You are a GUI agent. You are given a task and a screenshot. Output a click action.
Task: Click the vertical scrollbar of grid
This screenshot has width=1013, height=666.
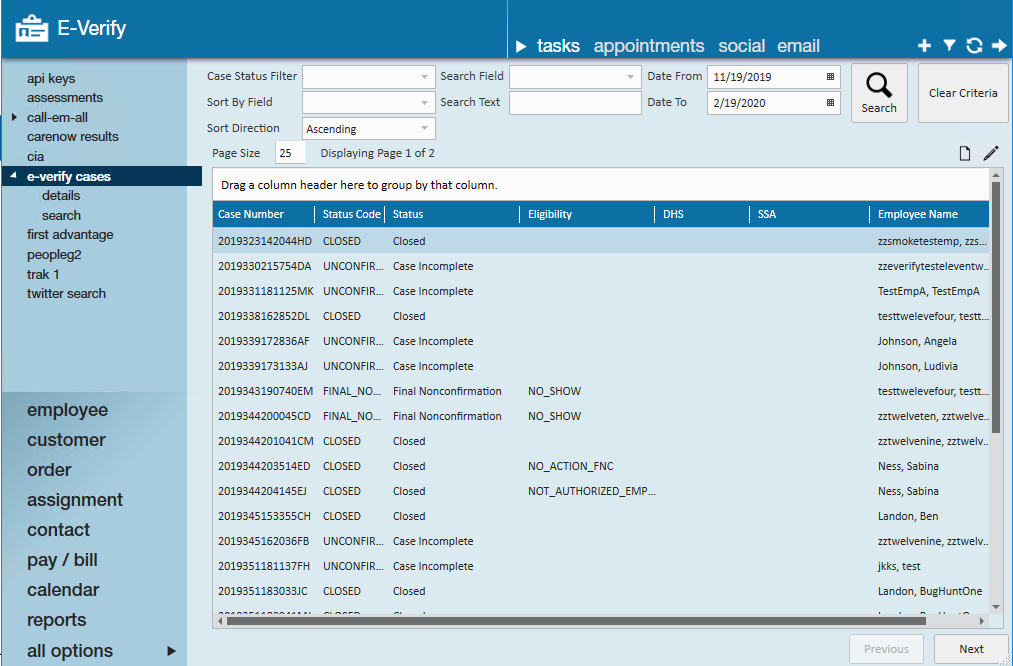[x=996, y=307]
